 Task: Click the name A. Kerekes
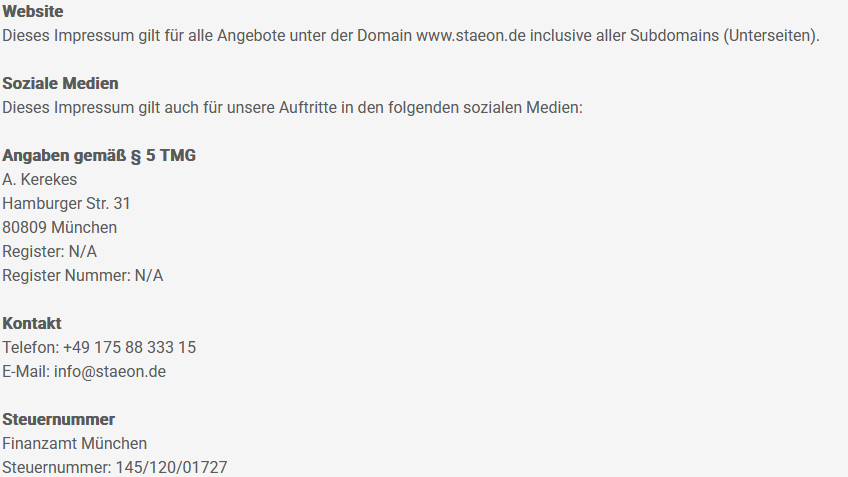pos(40,180)
